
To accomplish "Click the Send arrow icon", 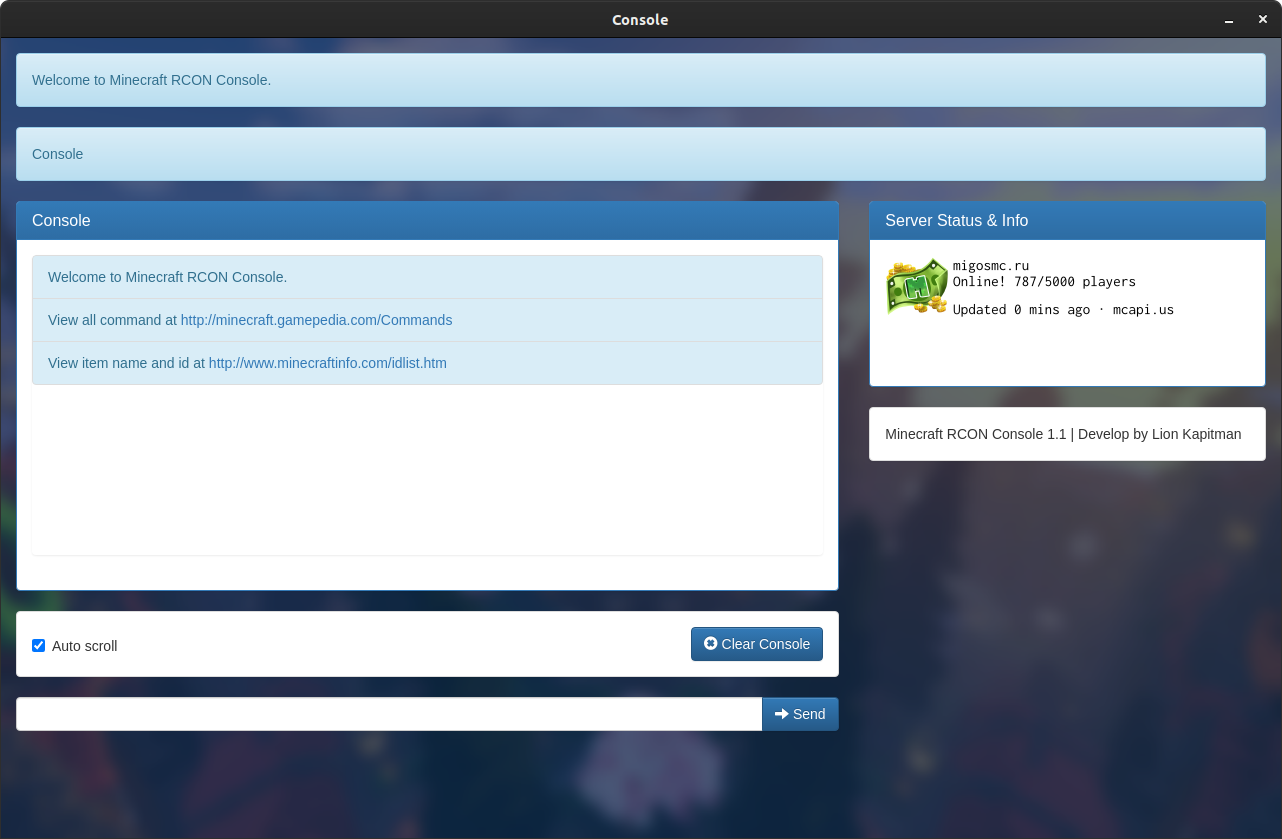I will (x=781, y=714).
